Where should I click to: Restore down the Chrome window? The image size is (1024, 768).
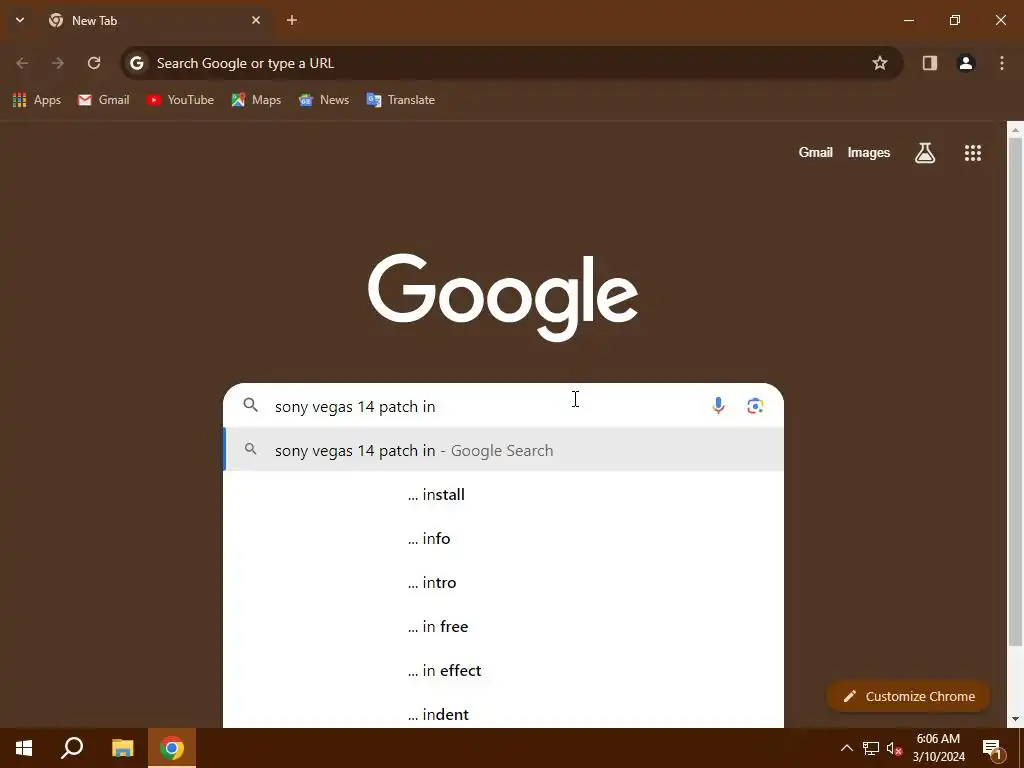pos(955,20)
